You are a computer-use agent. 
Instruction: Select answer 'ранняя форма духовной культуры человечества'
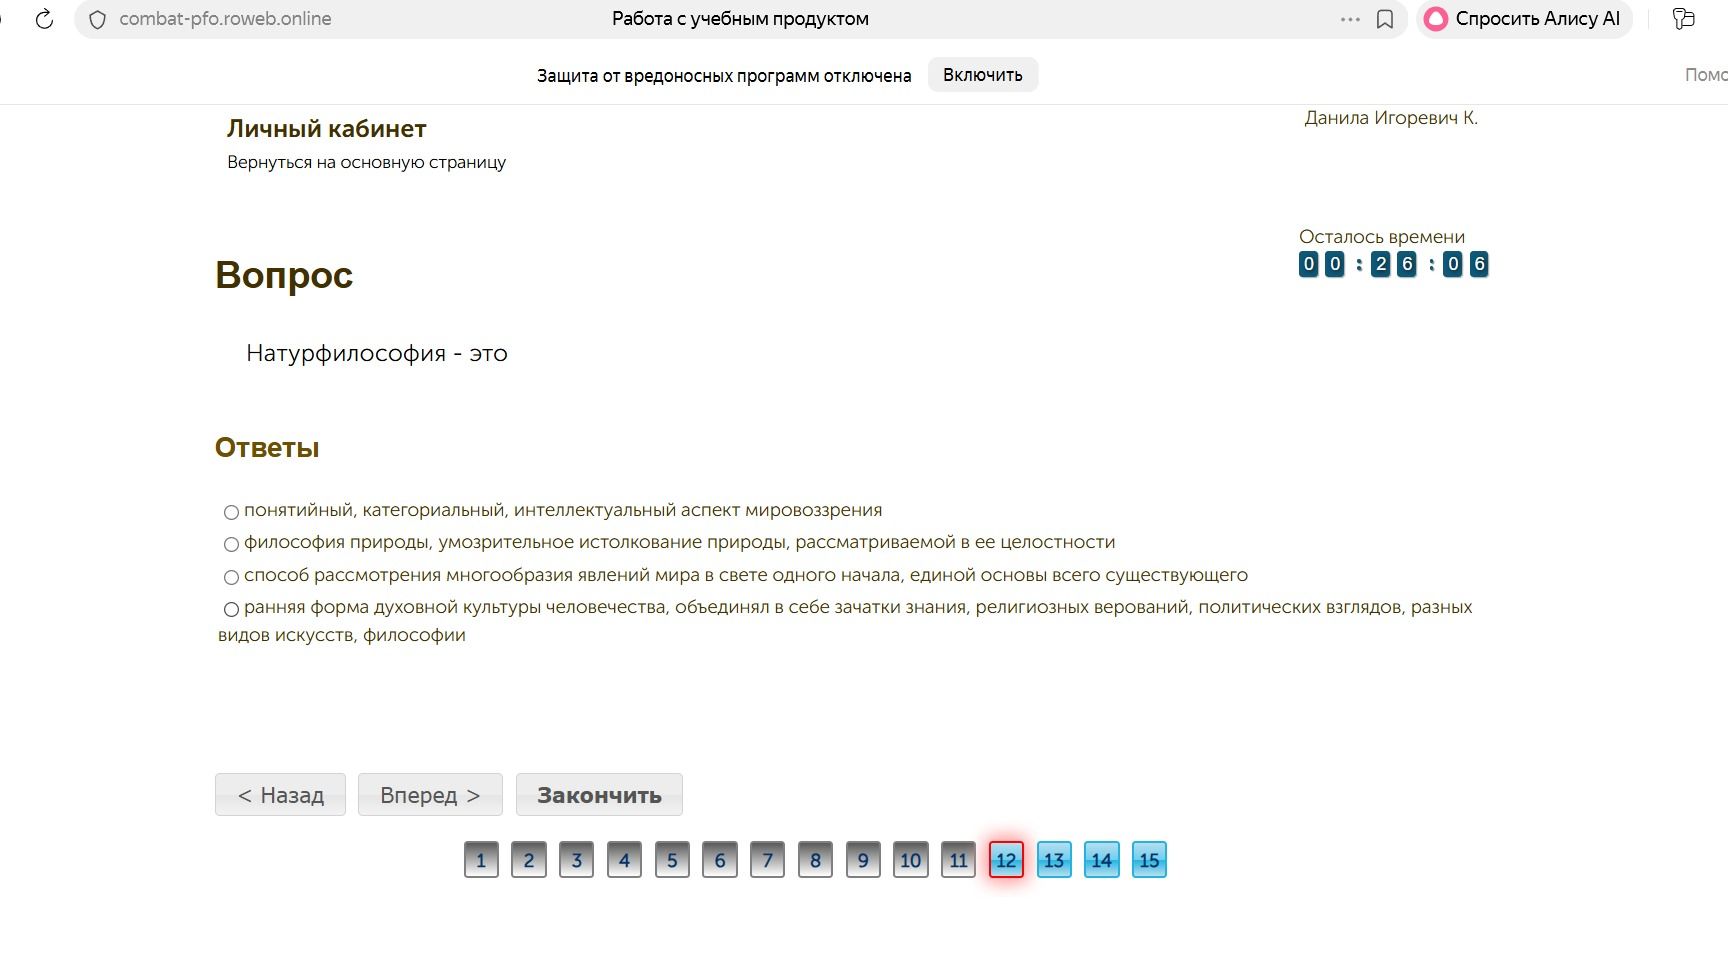pos(231,609)
